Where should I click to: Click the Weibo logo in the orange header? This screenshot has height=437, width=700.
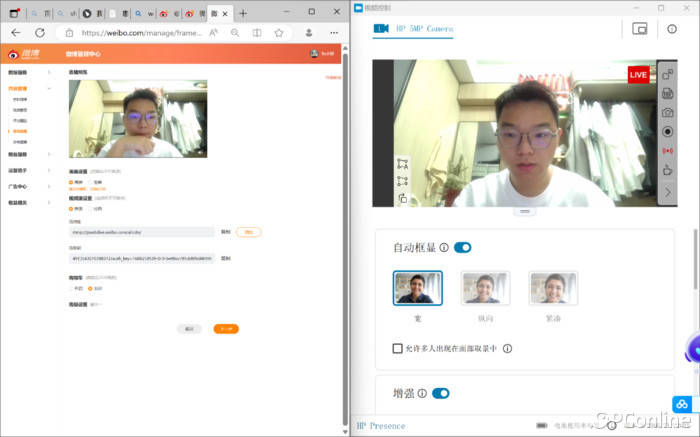tap(24, 54)
